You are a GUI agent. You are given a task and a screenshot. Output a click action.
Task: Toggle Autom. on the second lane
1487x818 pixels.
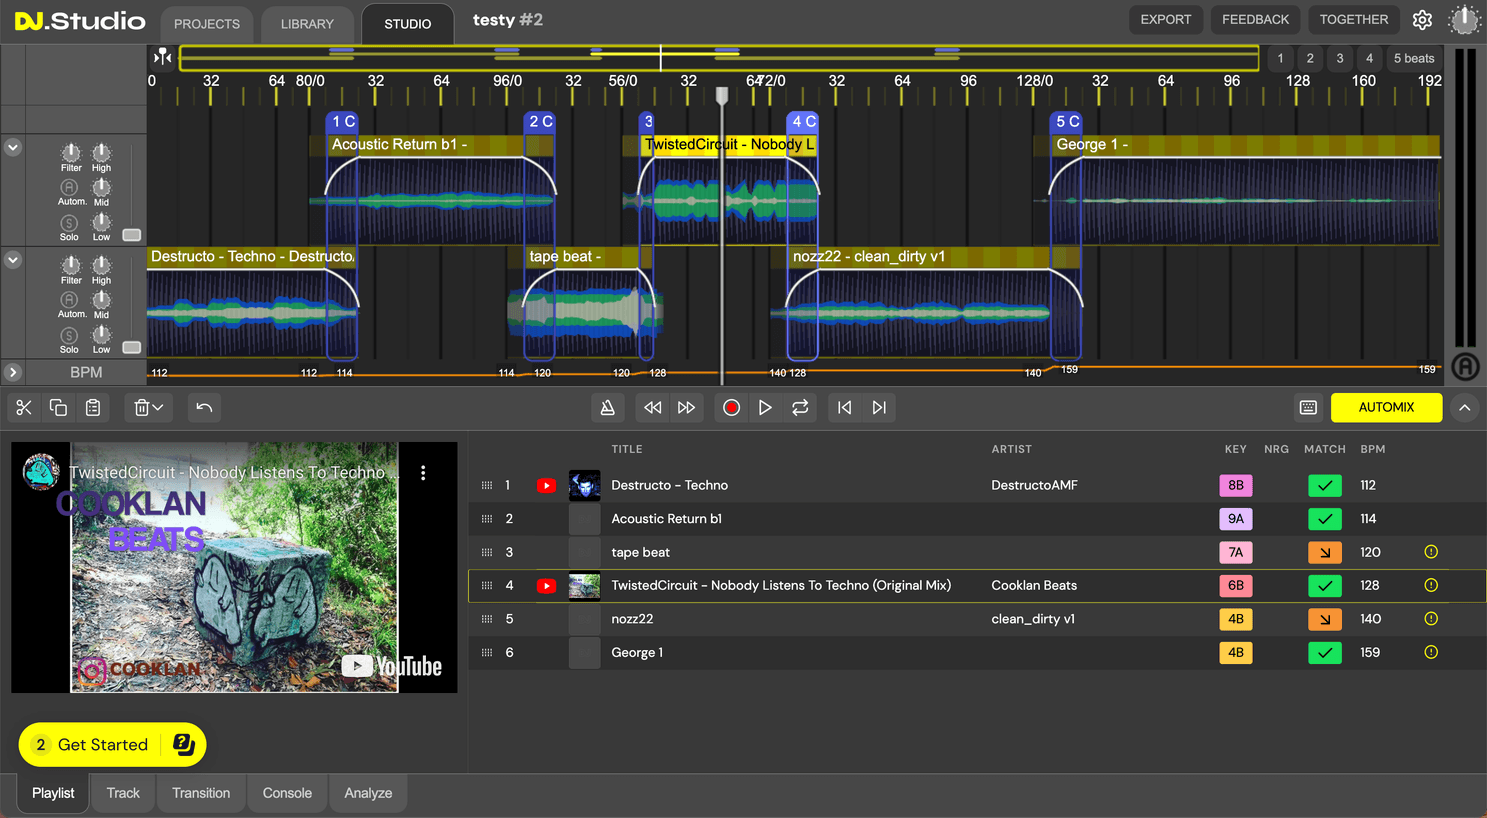[69, 299]
